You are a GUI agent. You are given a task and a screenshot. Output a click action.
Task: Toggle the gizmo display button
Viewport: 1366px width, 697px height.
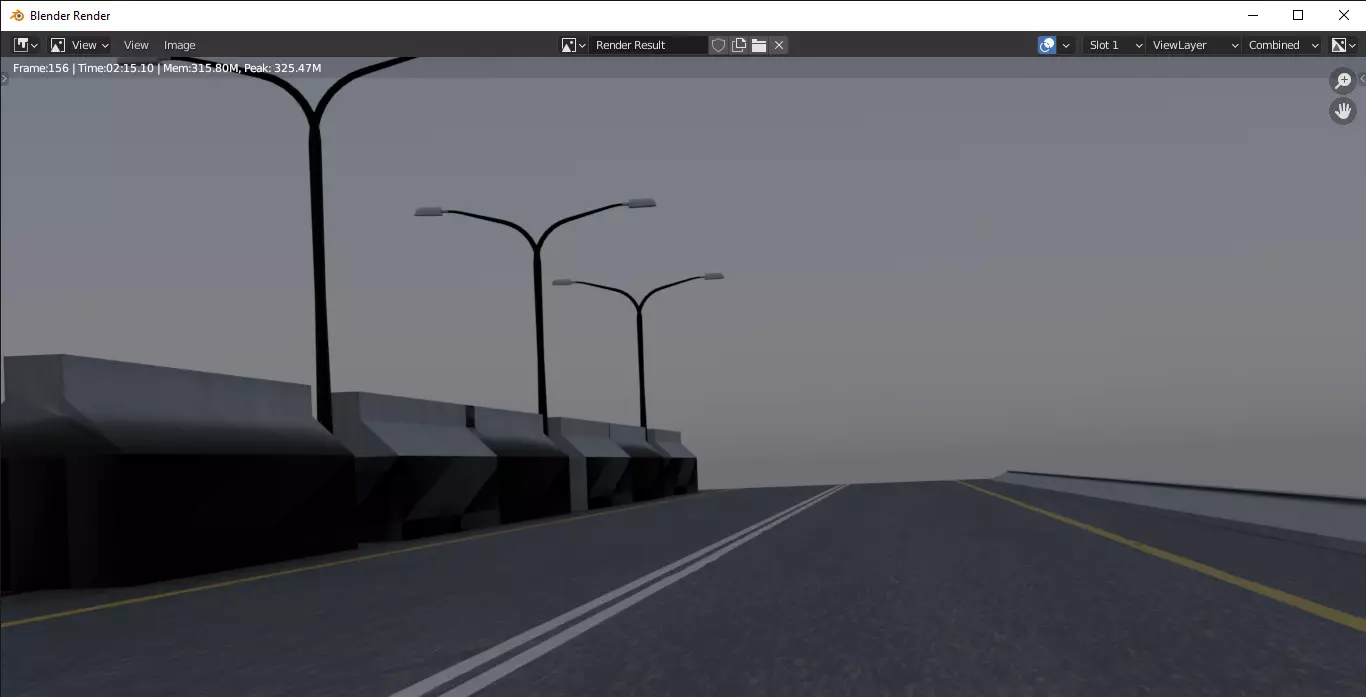[1047, 45]
